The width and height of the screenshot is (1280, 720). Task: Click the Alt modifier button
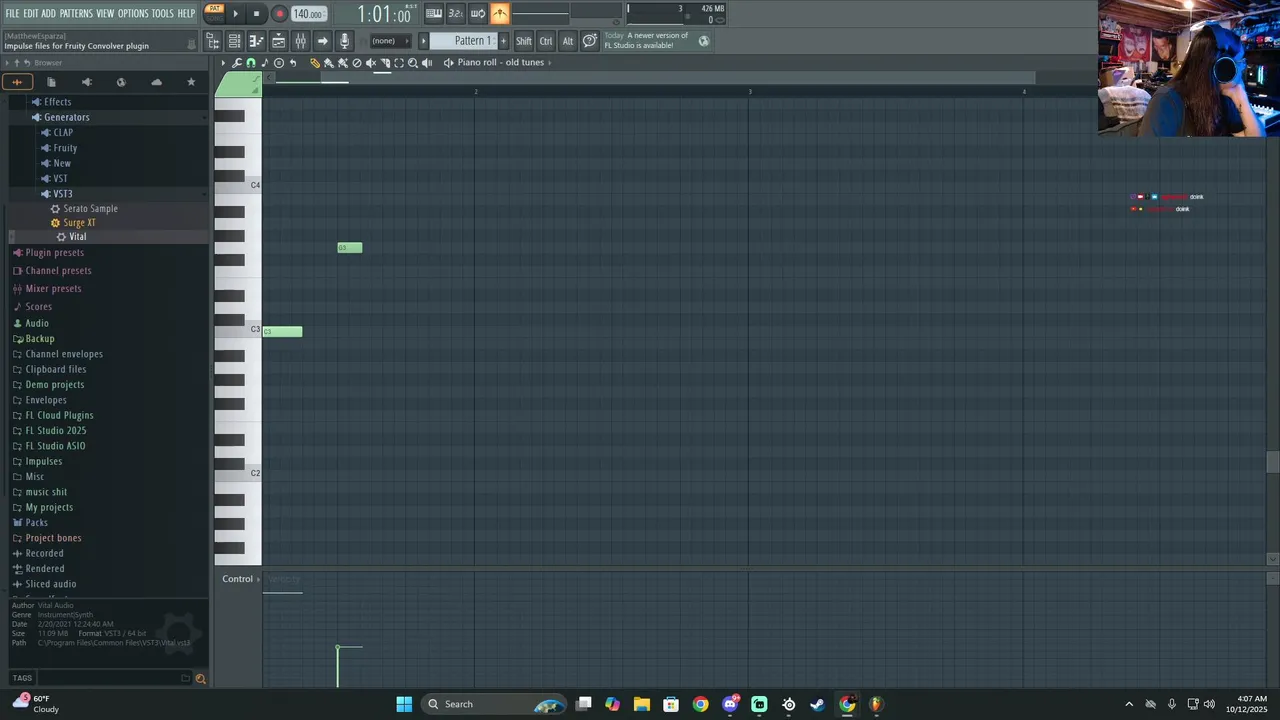pos(568,41)
